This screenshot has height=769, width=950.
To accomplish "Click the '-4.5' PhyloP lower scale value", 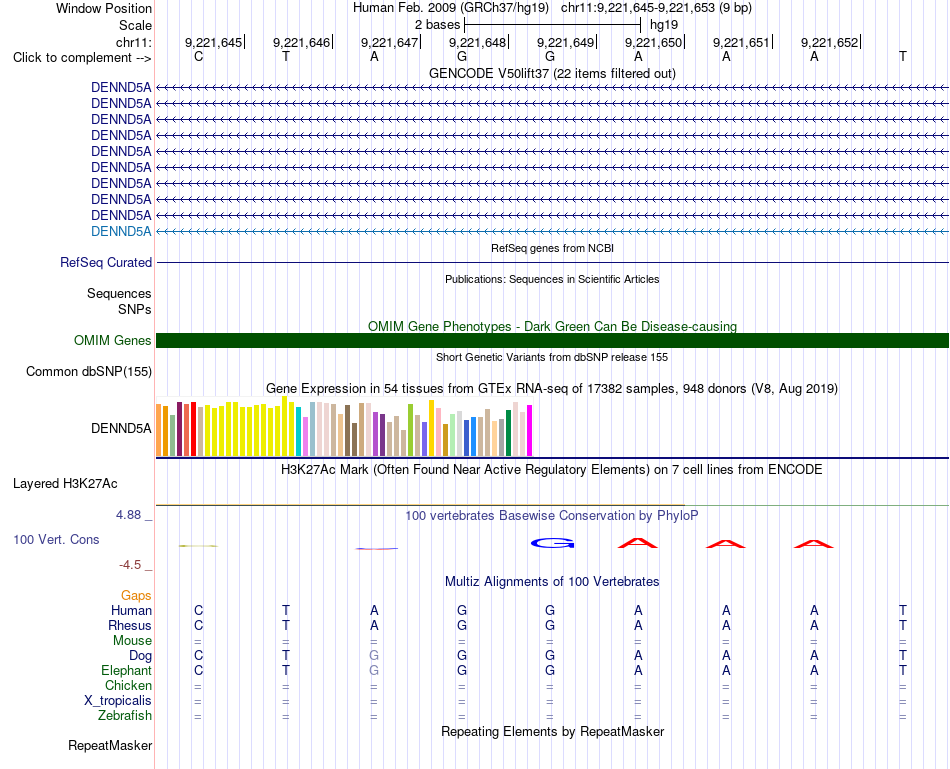I will [x=130, y=565].
